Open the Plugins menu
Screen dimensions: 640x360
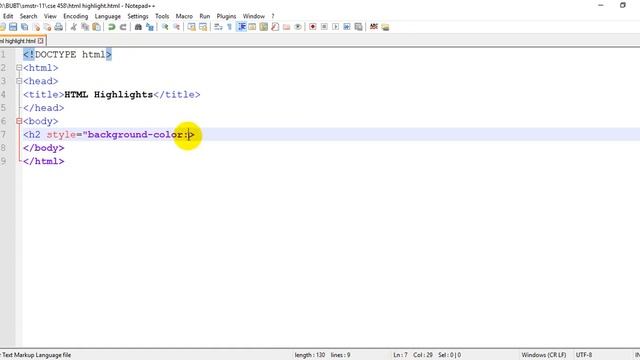point(226,16)
